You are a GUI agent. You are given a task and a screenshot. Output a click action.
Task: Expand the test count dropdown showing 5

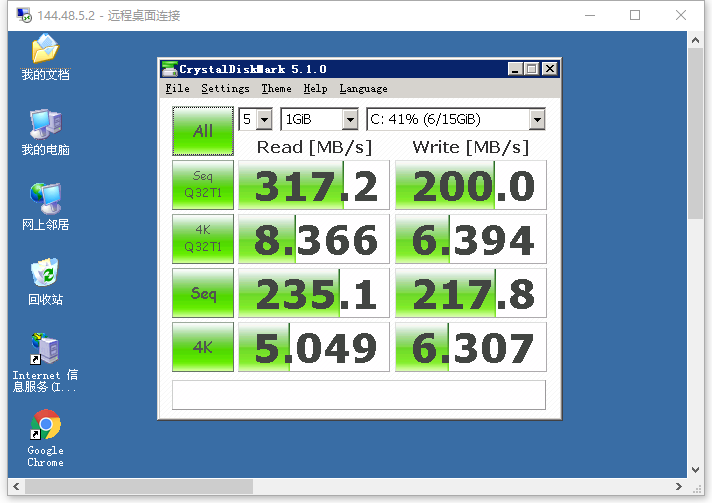coord(264,120)
